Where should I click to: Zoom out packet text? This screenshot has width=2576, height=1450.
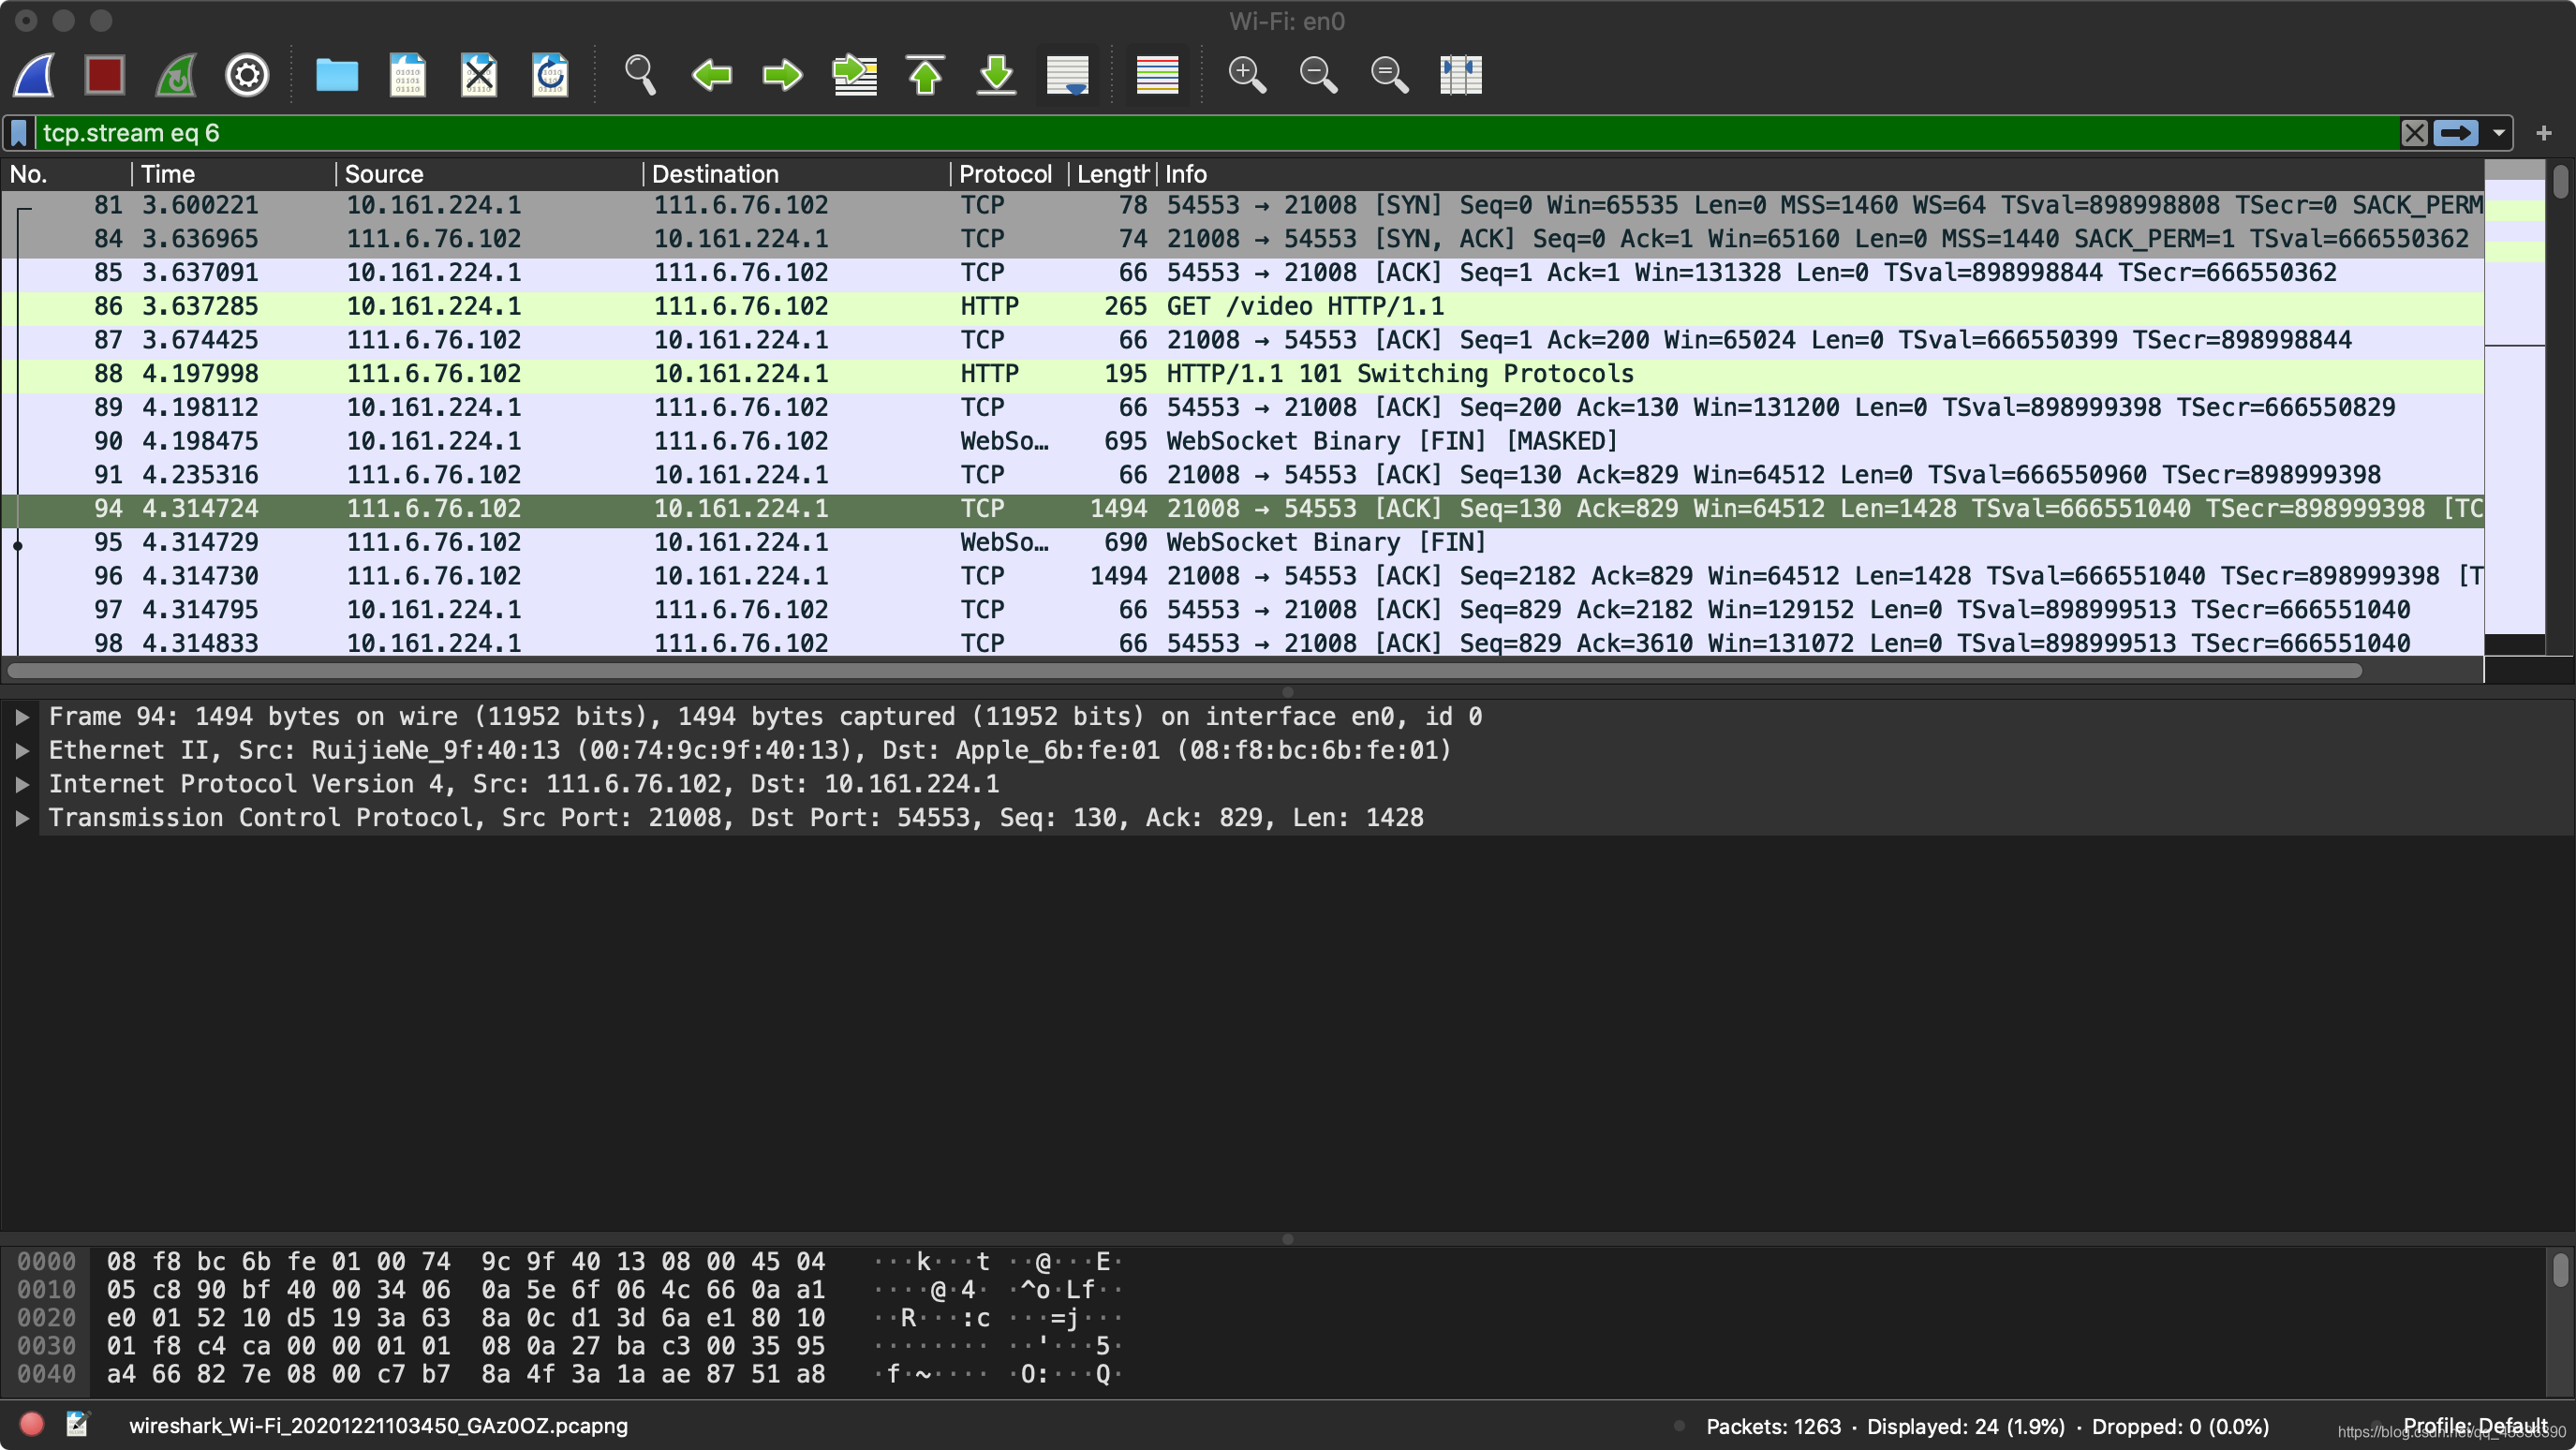(1318, 75)
